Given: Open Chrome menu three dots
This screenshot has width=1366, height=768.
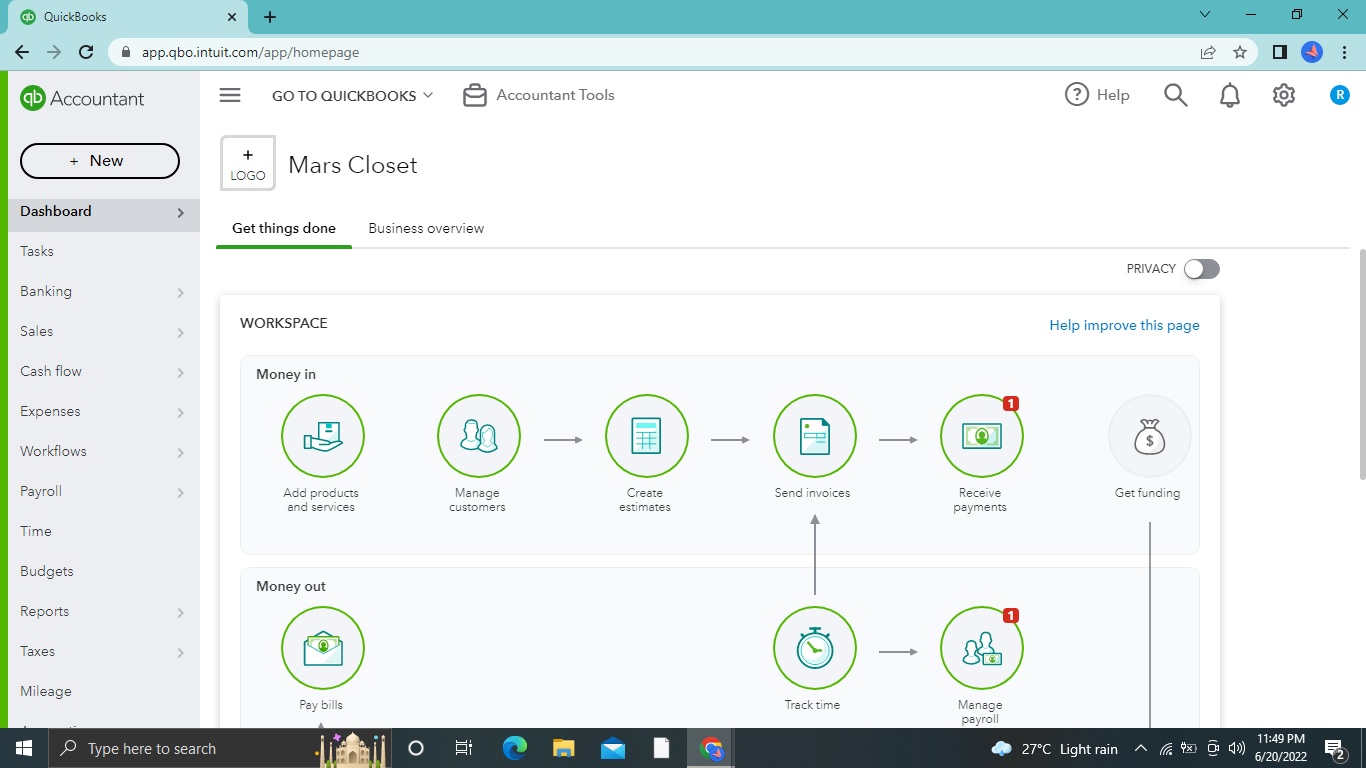Looking at the screenshot, I should 1344,52.
